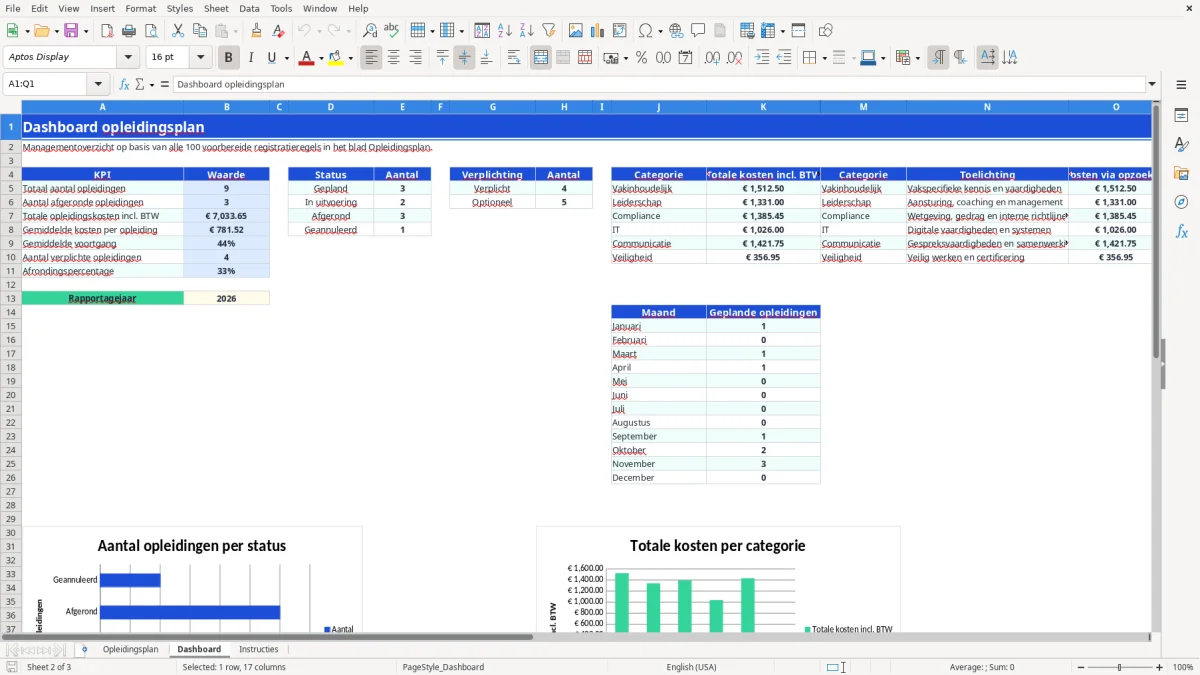Toggle Underline formatting
1200x675 pixels.
(272, 58)
